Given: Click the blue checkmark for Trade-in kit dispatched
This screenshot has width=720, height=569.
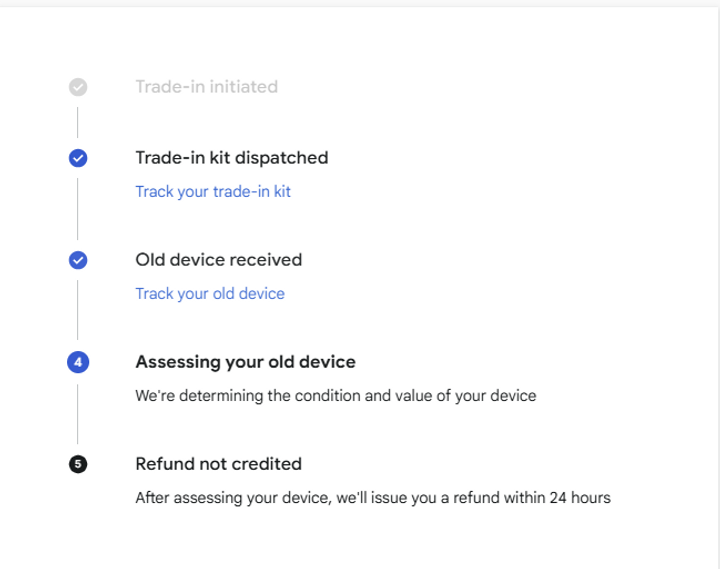Looking at the screenshot, I should coord(78,158).
